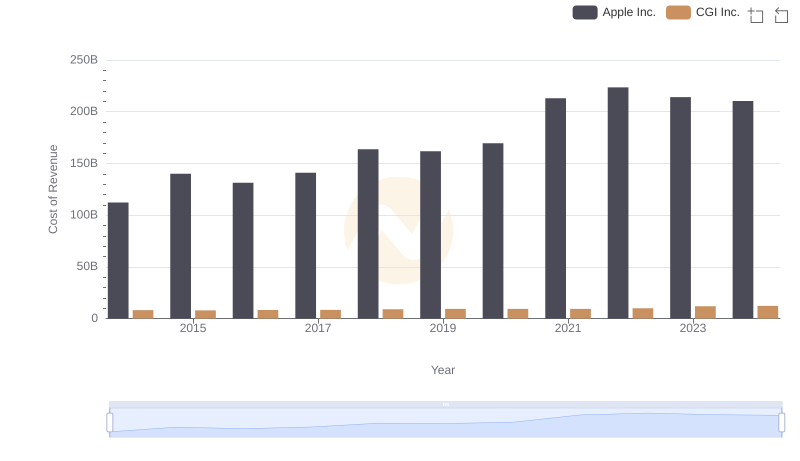
Task: Click the Apple bar for 2015
Action: (x=181, y=246)
